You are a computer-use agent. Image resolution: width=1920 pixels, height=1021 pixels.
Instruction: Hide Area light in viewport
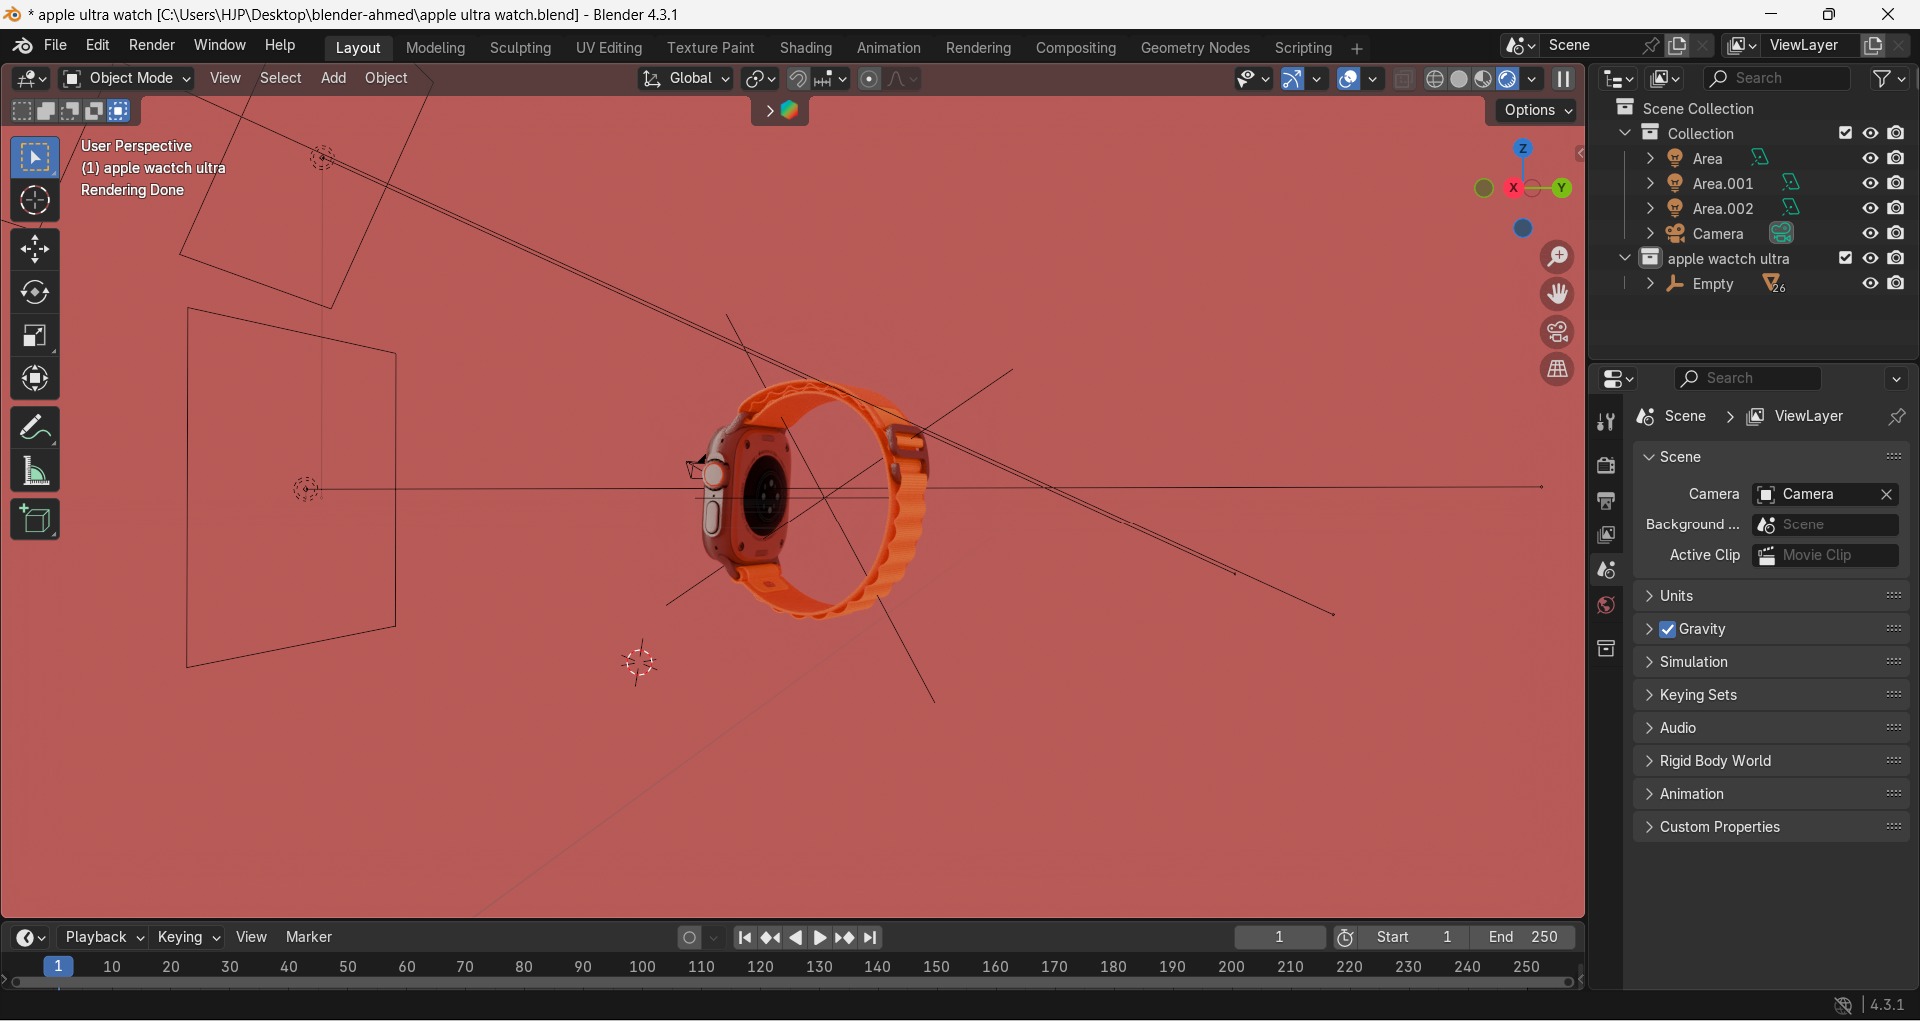tap(1870, 159)
